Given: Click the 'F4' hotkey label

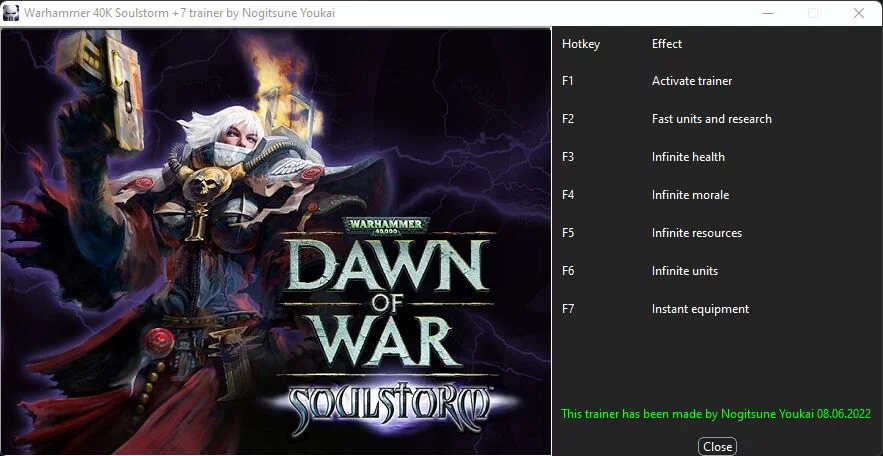Looking at the screenshot, I should pos(568,195).
